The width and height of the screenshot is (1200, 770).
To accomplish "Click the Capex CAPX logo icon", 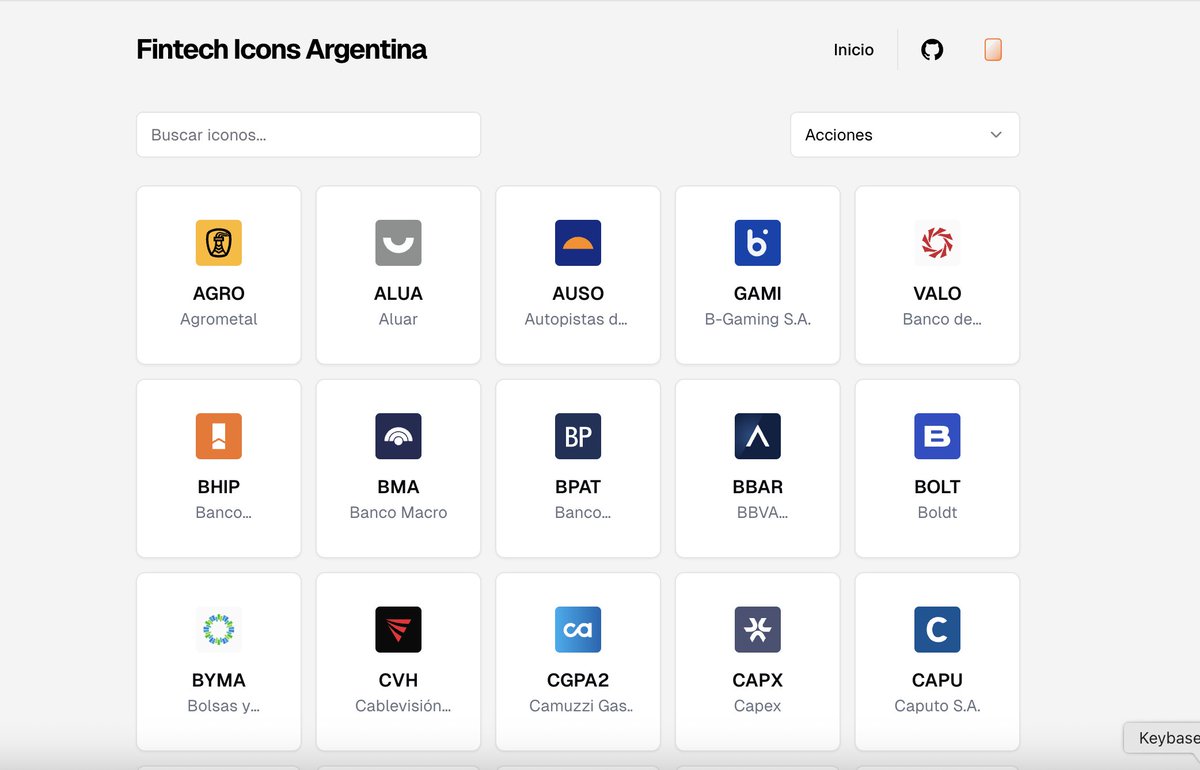I will 757,629.
